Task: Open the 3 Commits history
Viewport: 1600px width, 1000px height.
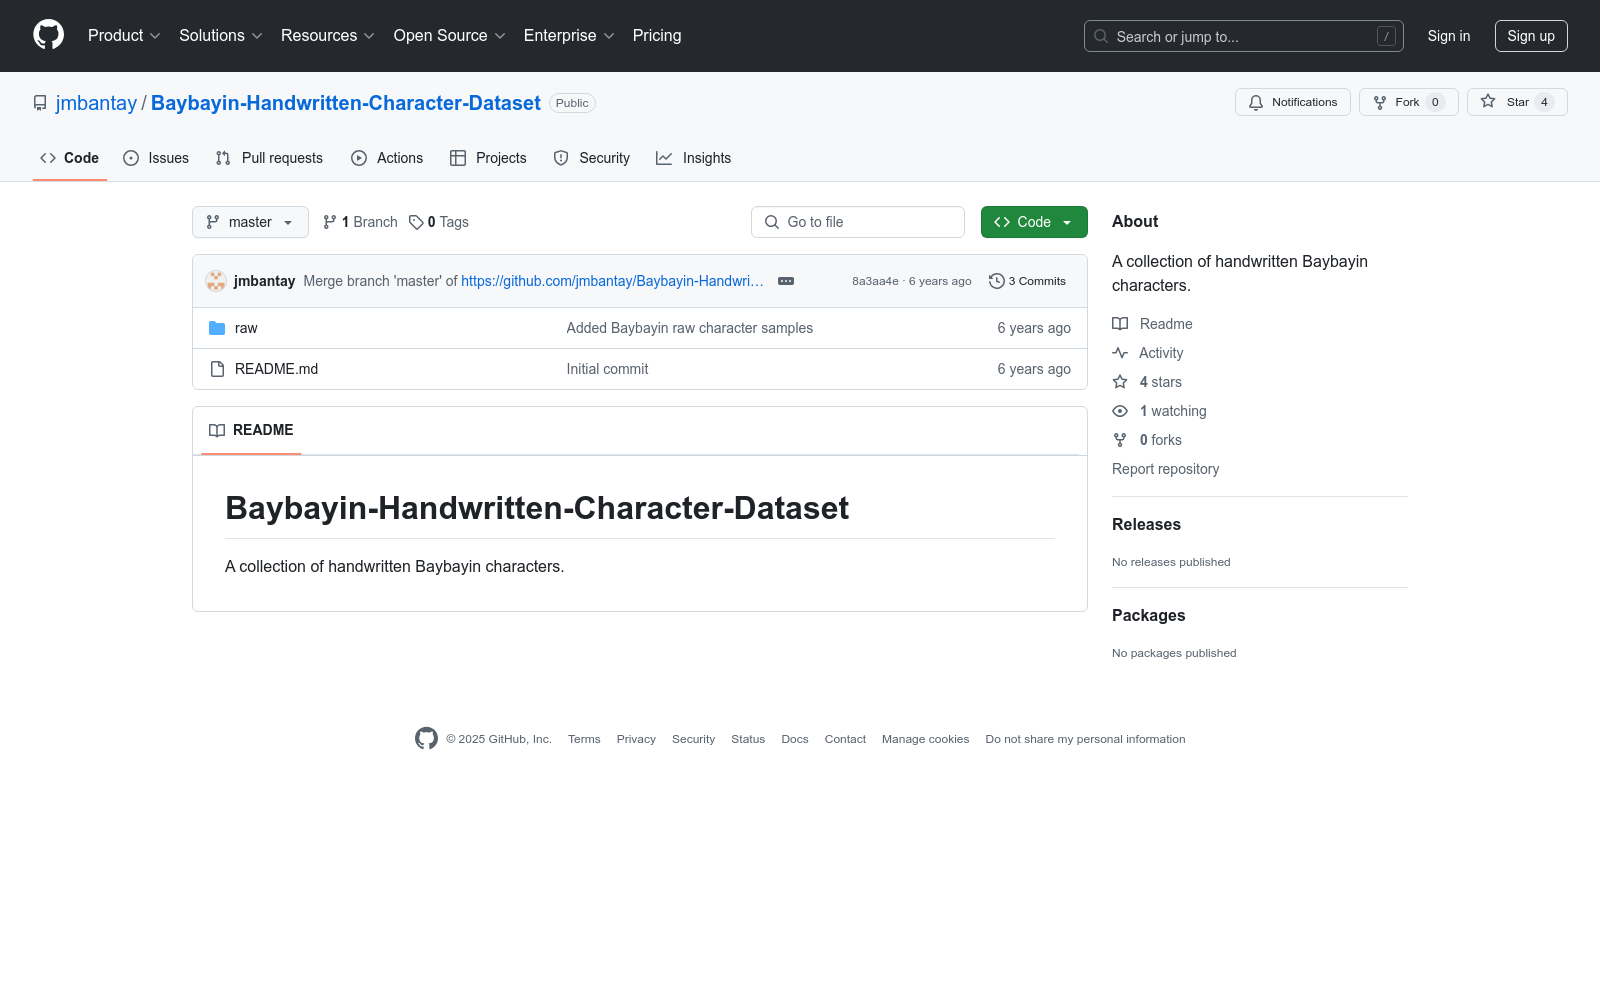Action: click(x=1027, y=281)
